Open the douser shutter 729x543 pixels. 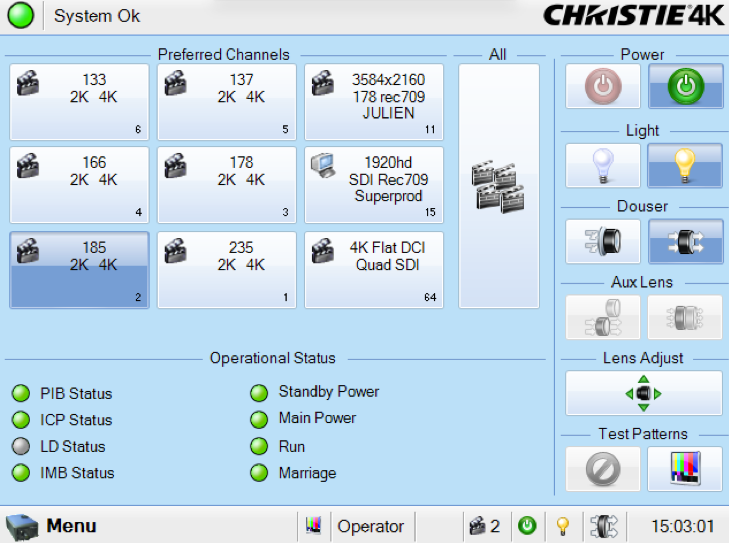point(684,241)
